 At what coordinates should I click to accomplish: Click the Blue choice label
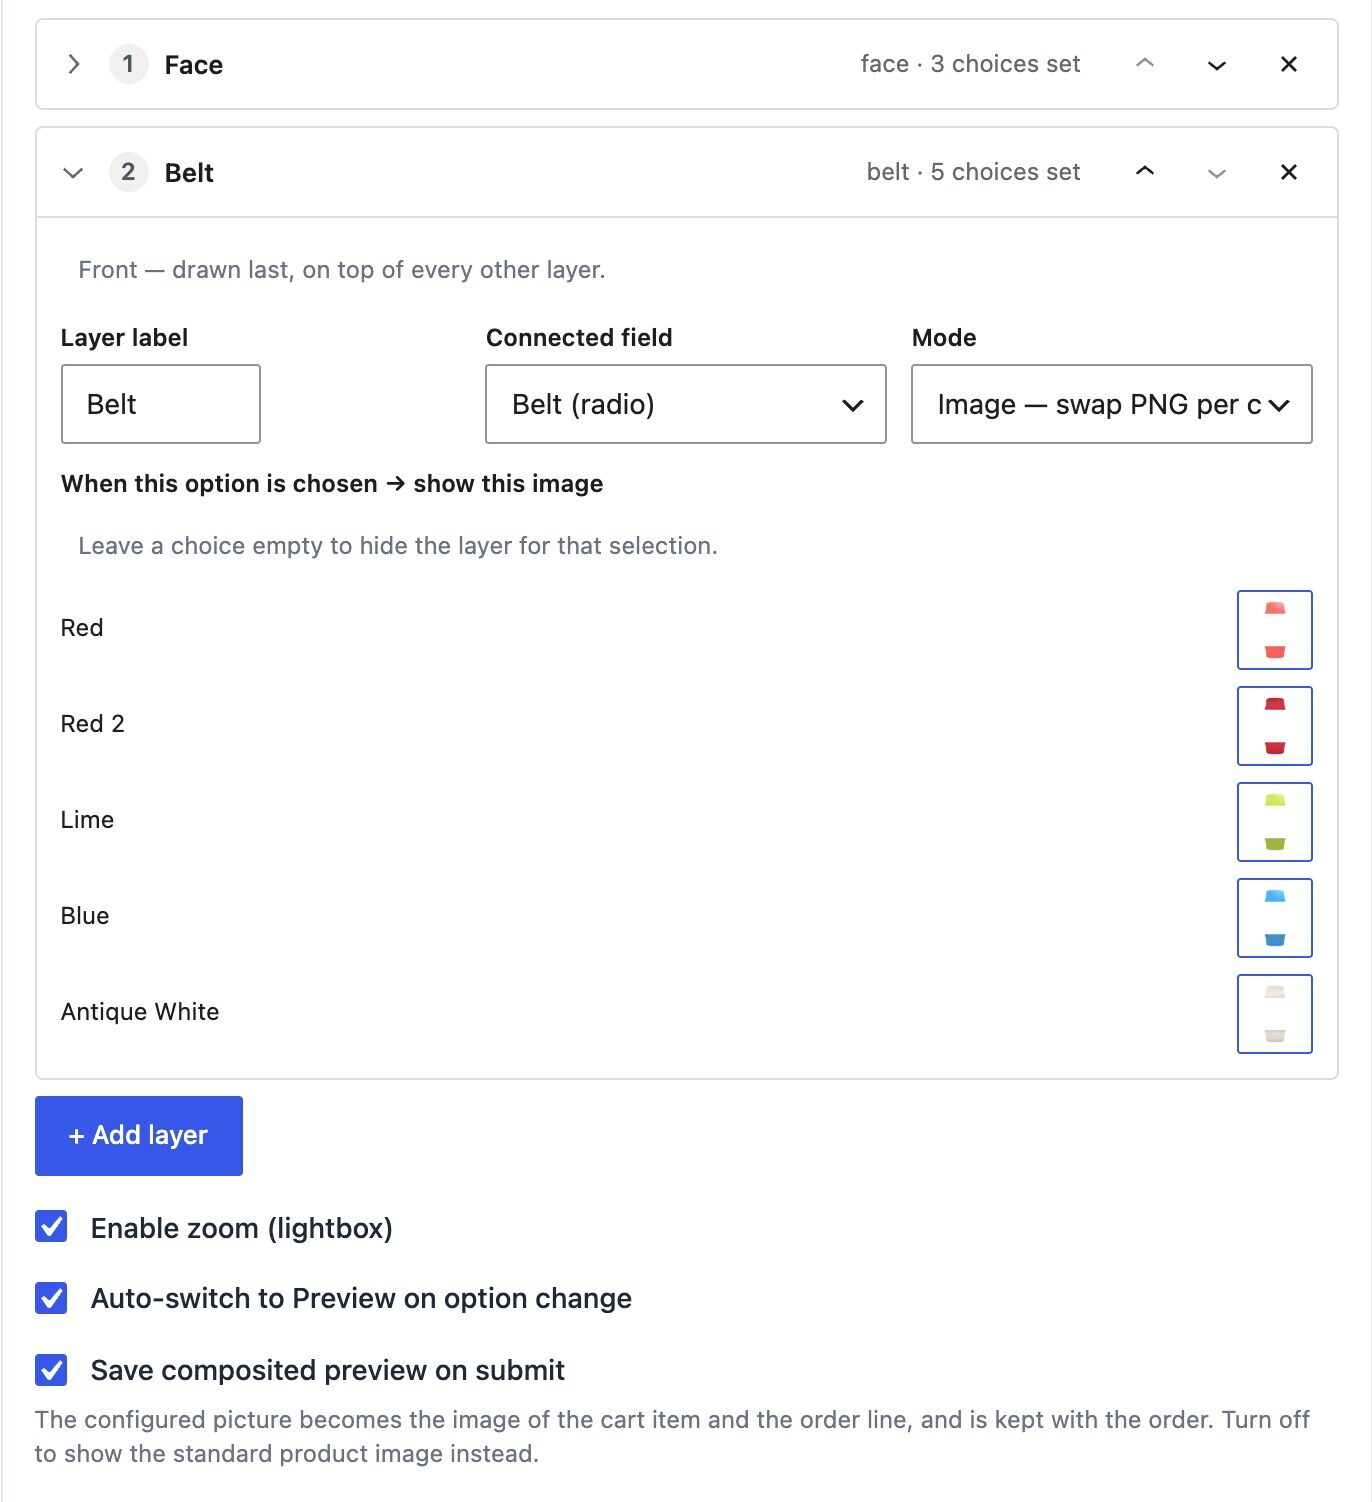pos(85,916)
